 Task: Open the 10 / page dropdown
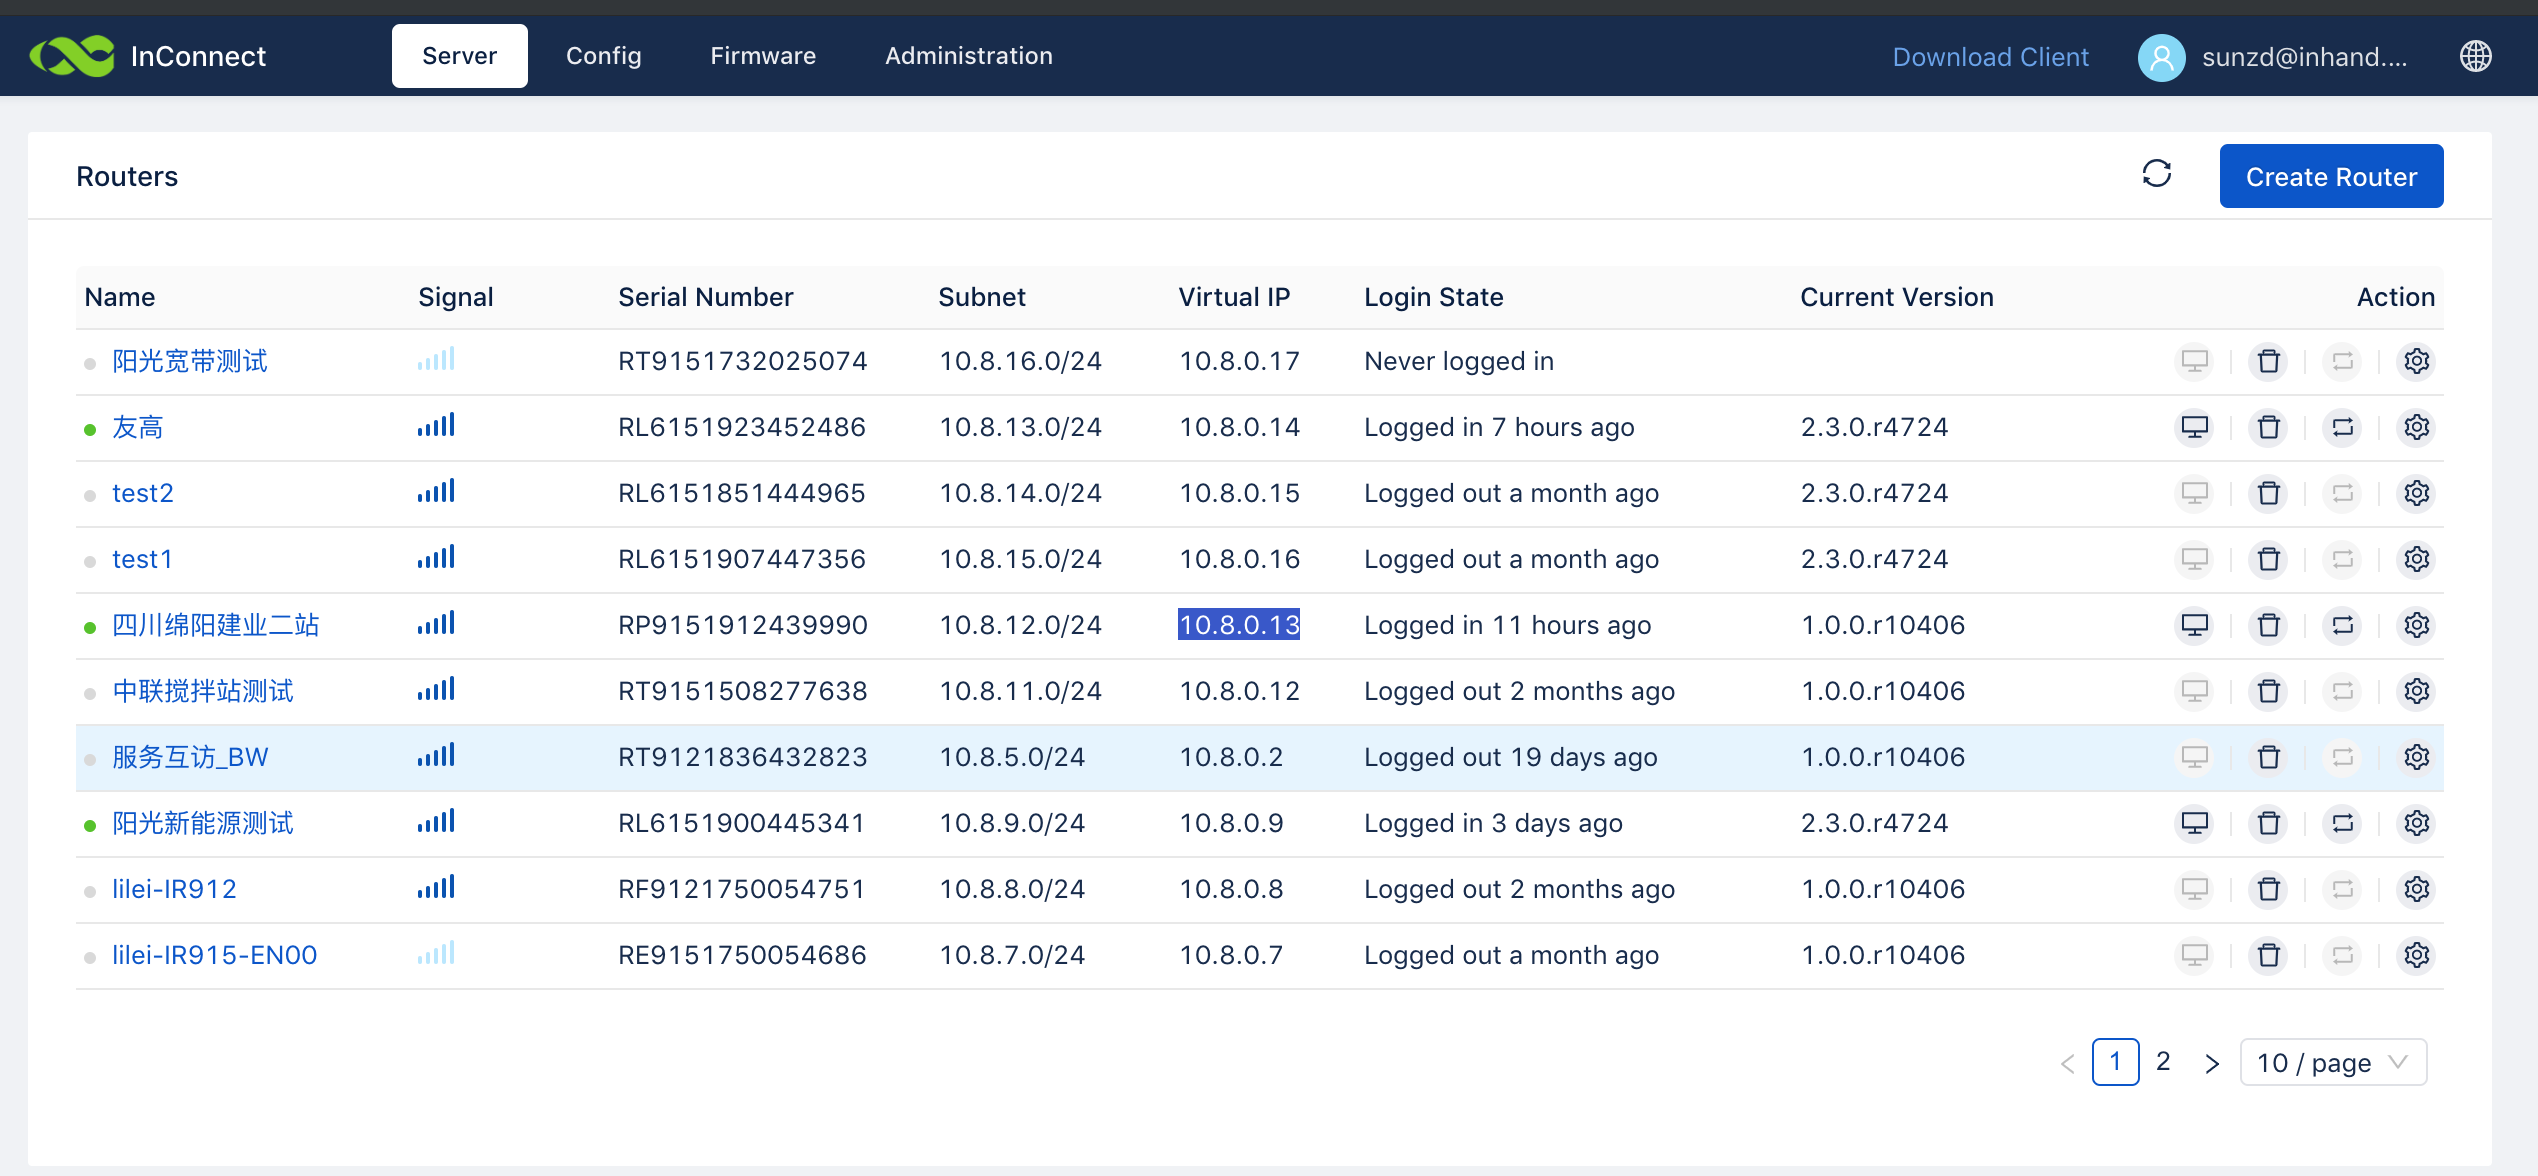pos(2332,1062)
